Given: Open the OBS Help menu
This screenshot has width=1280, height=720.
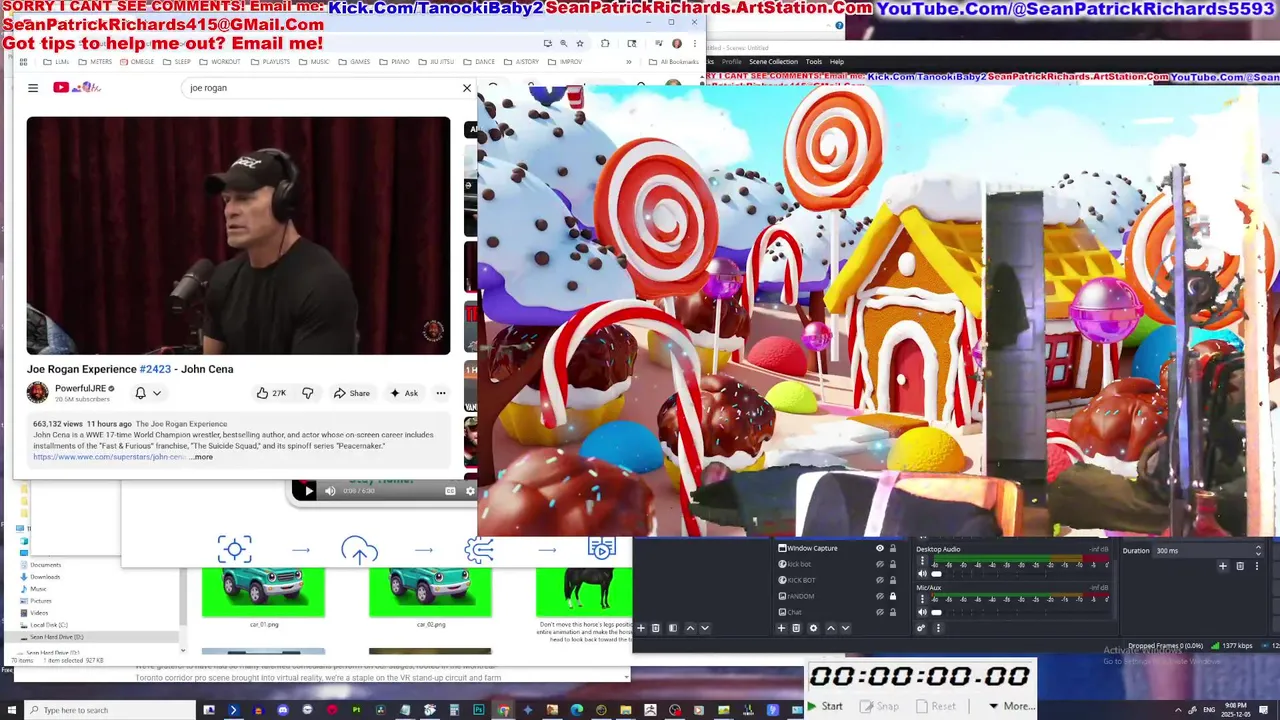Looking at the screenshot, I should pyautogui.click(x=836, y=62).
